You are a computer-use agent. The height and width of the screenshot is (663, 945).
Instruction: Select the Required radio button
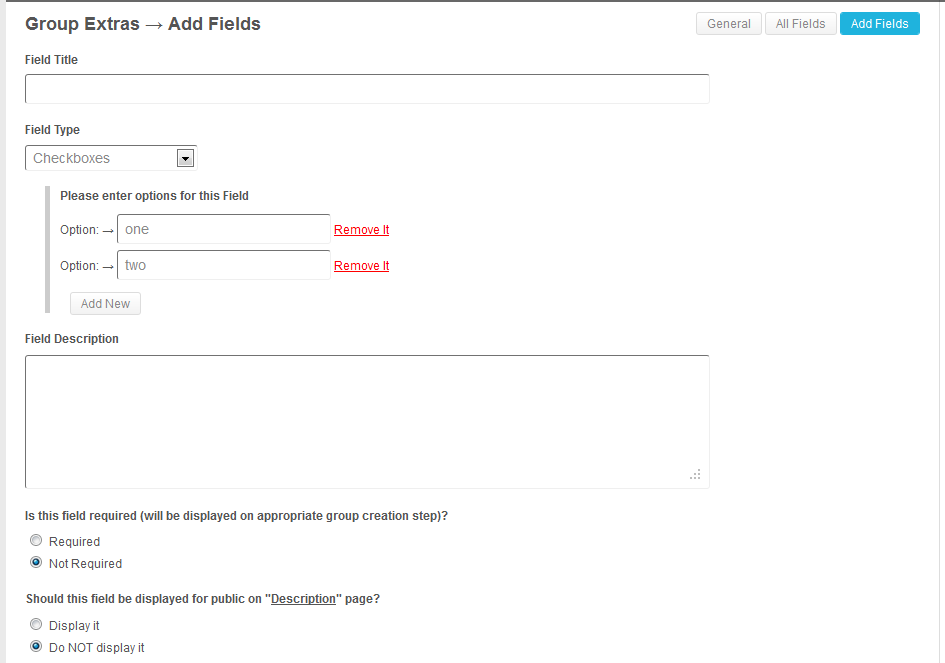[x=36, y=541]
